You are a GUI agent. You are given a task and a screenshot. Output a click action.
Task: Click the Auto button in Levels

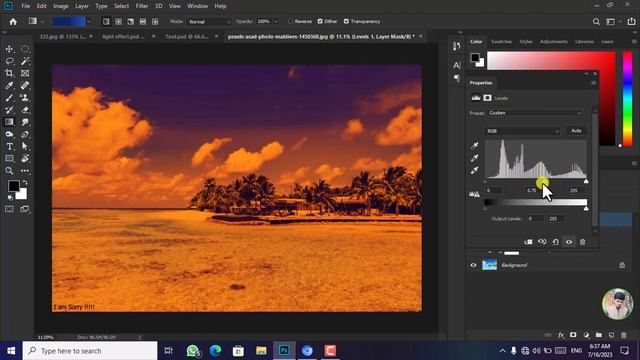coord(576,131)
